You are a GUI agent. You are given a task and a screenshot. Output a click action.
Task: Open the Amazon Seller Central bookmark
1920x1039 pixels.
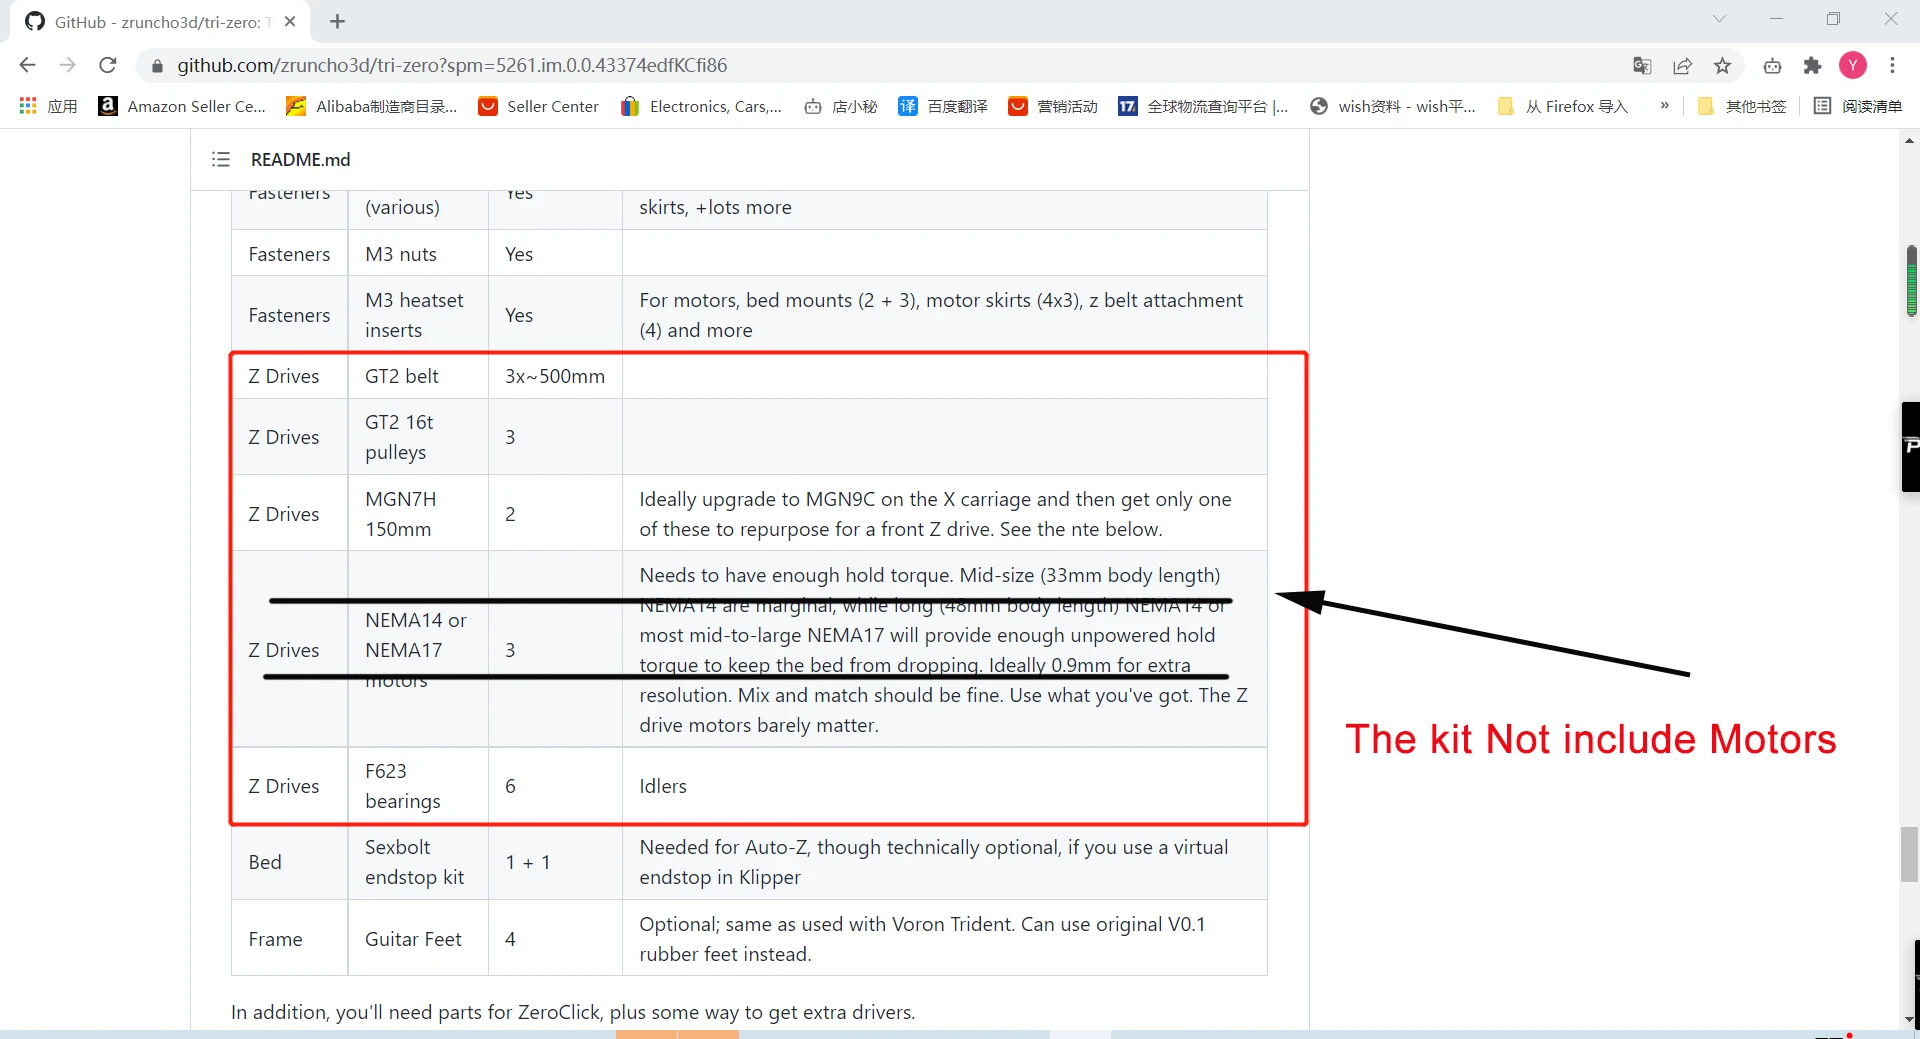(x=182, y=106)
